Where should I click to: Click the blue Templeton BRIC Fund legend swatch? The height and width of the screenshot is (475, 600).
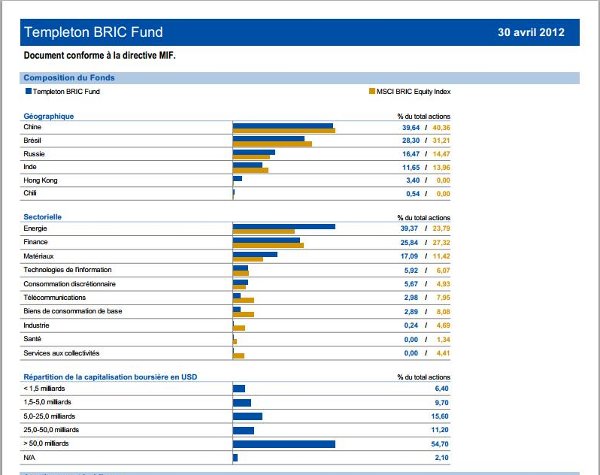tap(28, 91)
